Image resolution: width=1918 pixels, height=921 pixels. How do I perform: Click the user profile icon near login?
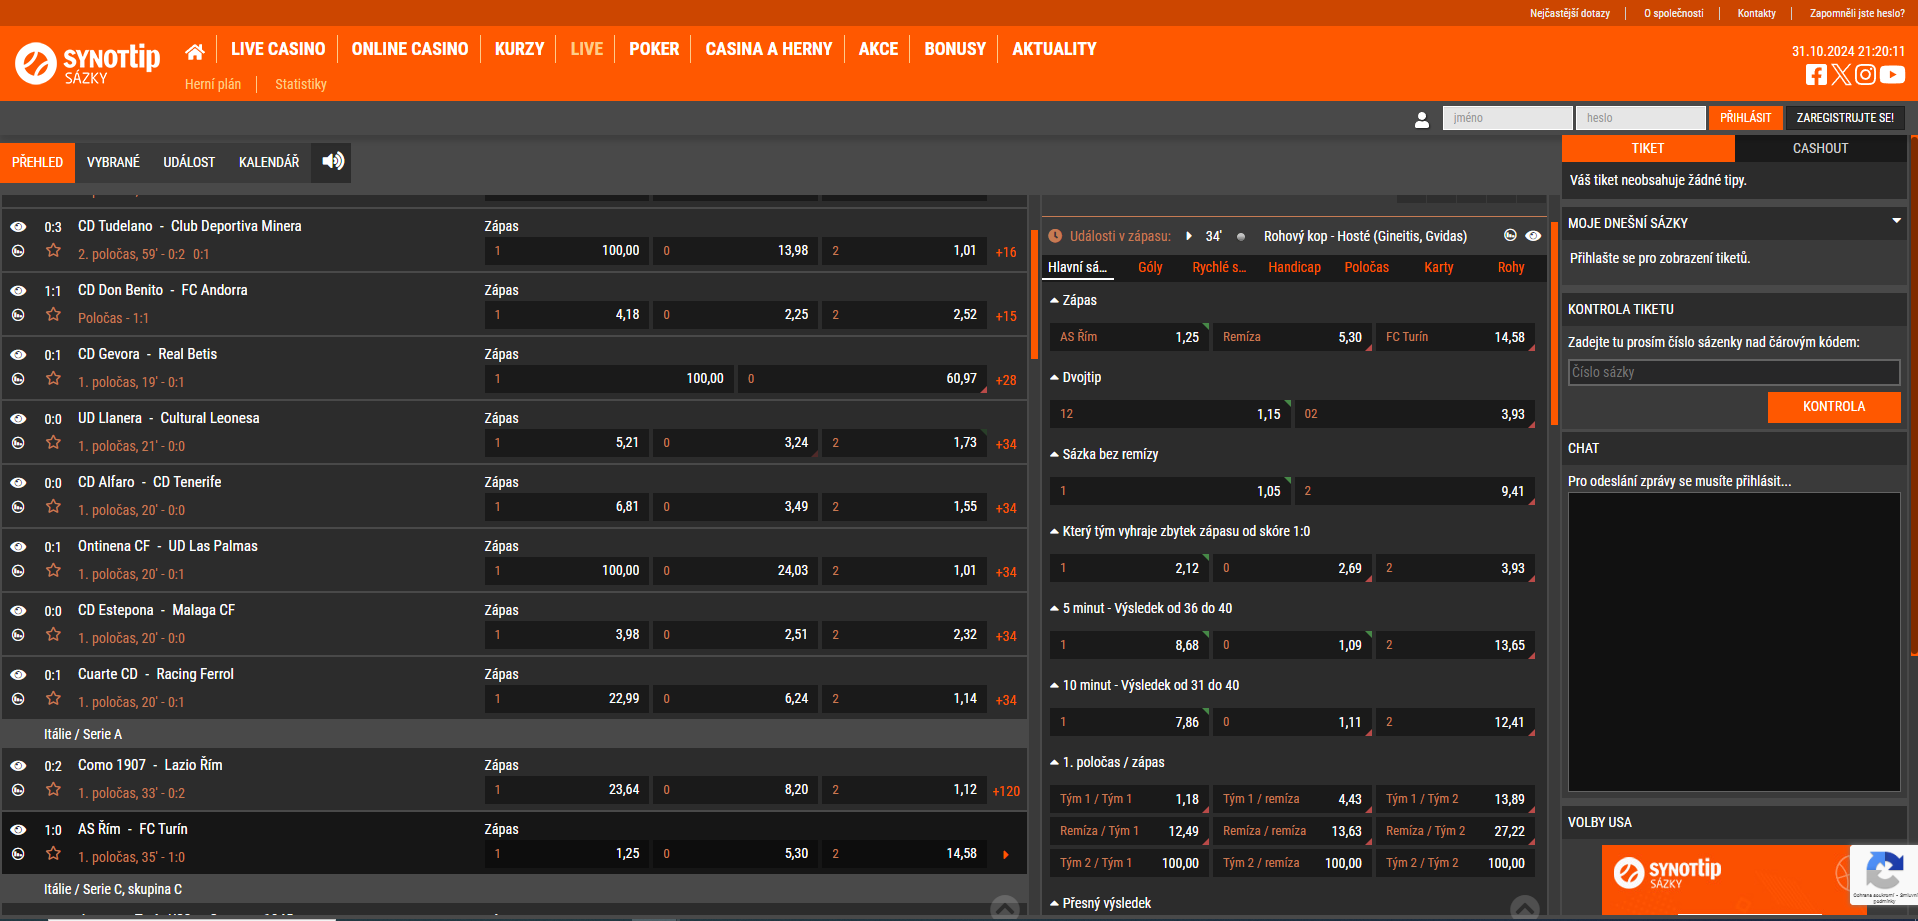(1421, 119)
